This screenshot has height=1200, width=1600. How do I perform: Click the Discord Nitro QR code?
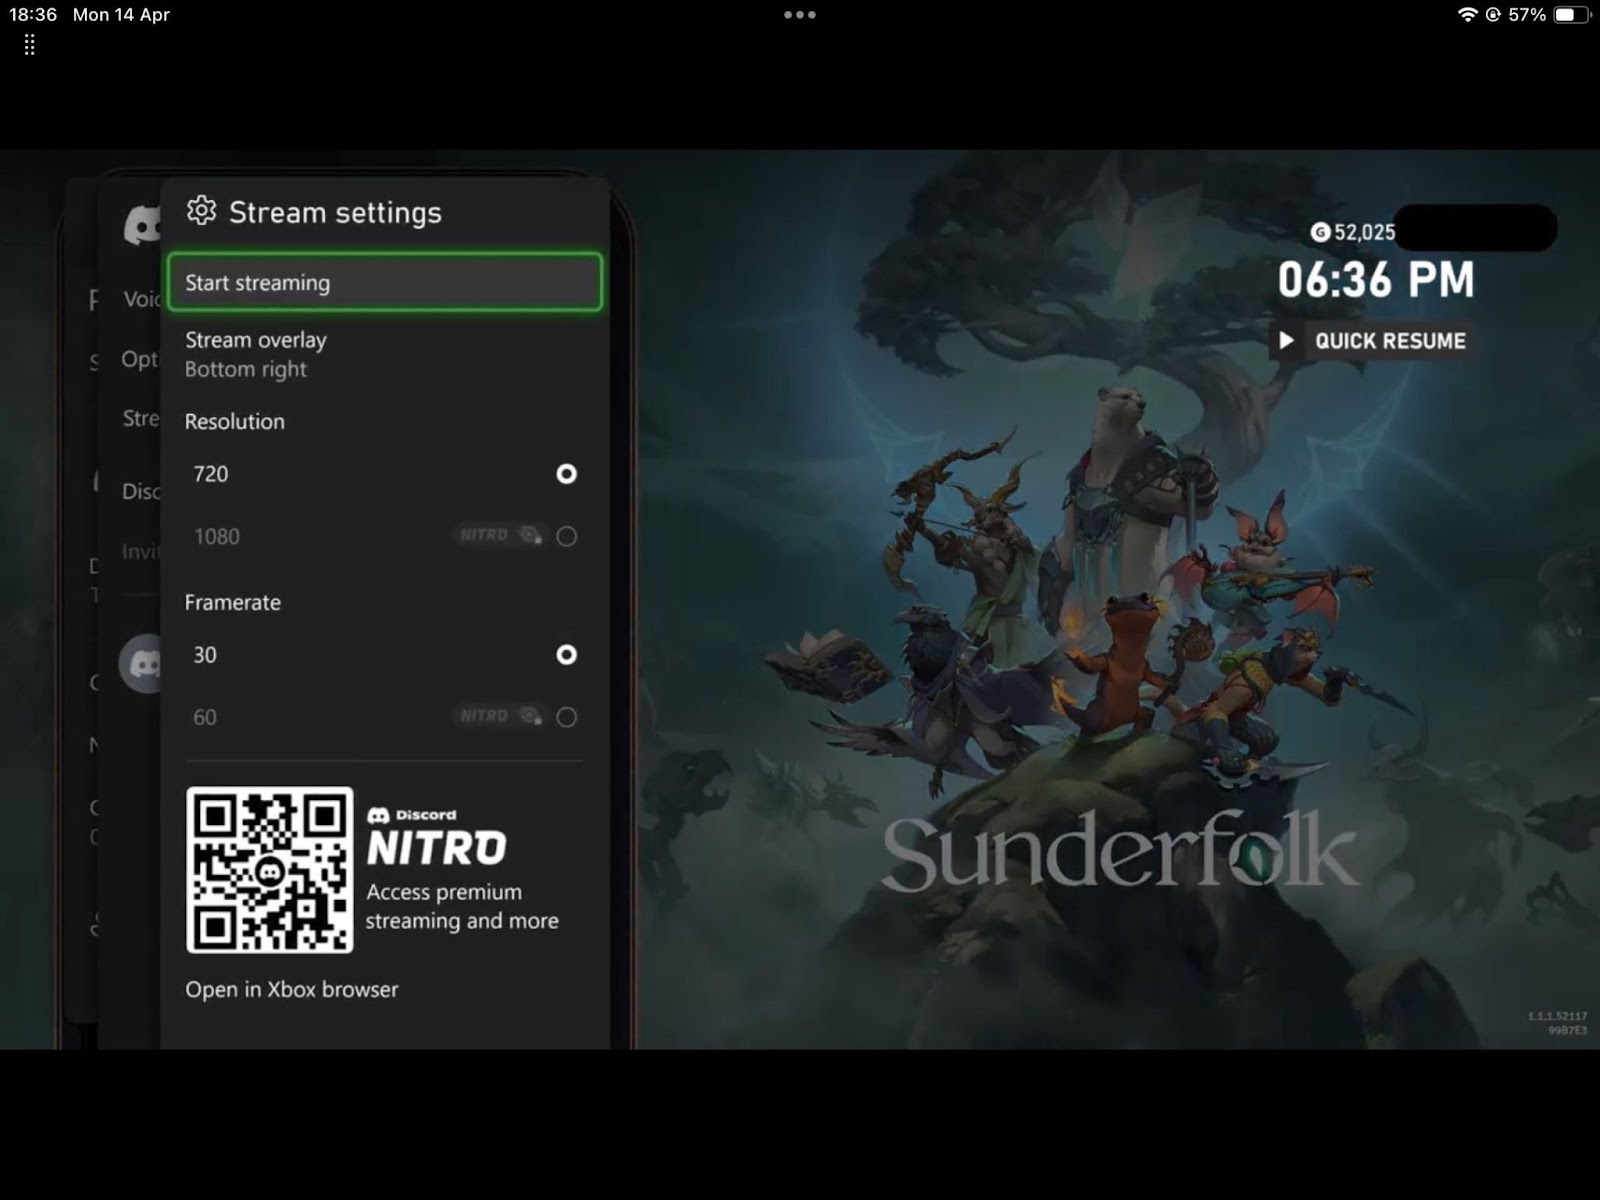pos(270,870)
